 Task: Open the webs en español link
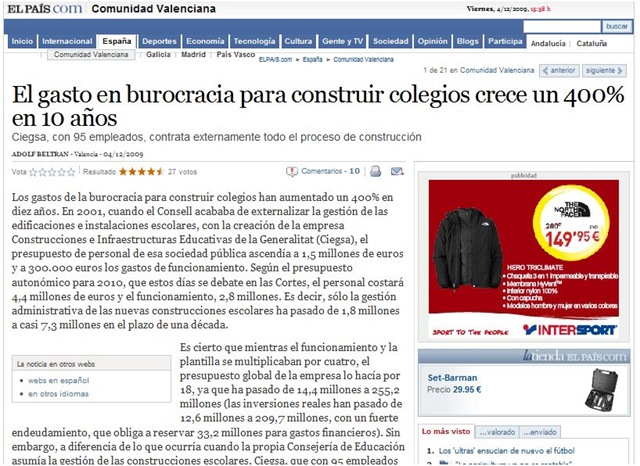point(58,380)
